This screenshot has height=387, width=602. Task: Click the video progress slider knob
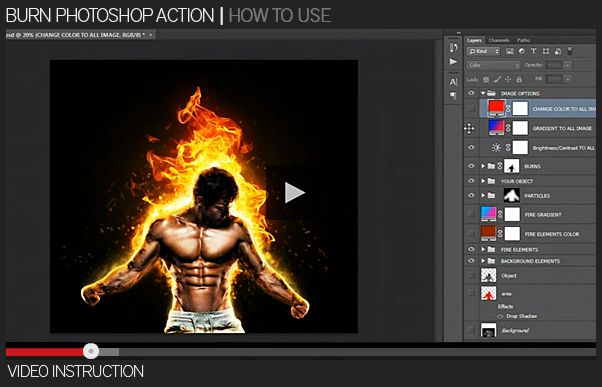tap(91, 351)
